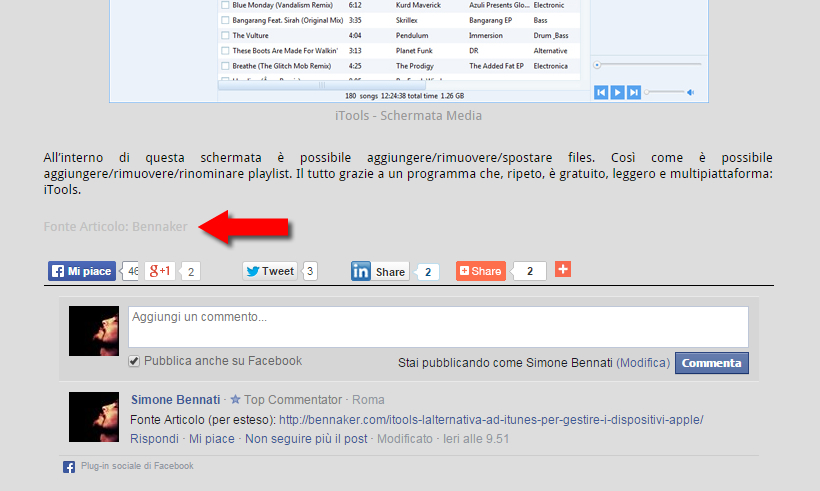Open the Google +1 count bubble
The height and width of the screenshot is (491, 820).
pos(190,272)
